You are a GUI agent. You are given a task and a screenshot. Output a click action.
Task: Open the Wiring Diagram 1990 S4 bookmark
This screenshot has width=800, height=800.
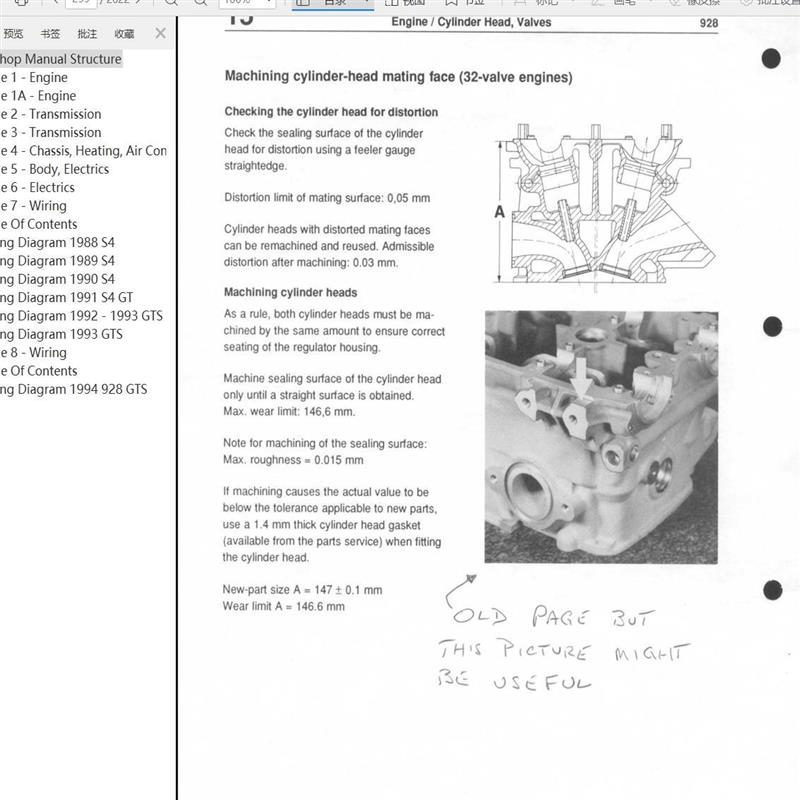[58, 280]
